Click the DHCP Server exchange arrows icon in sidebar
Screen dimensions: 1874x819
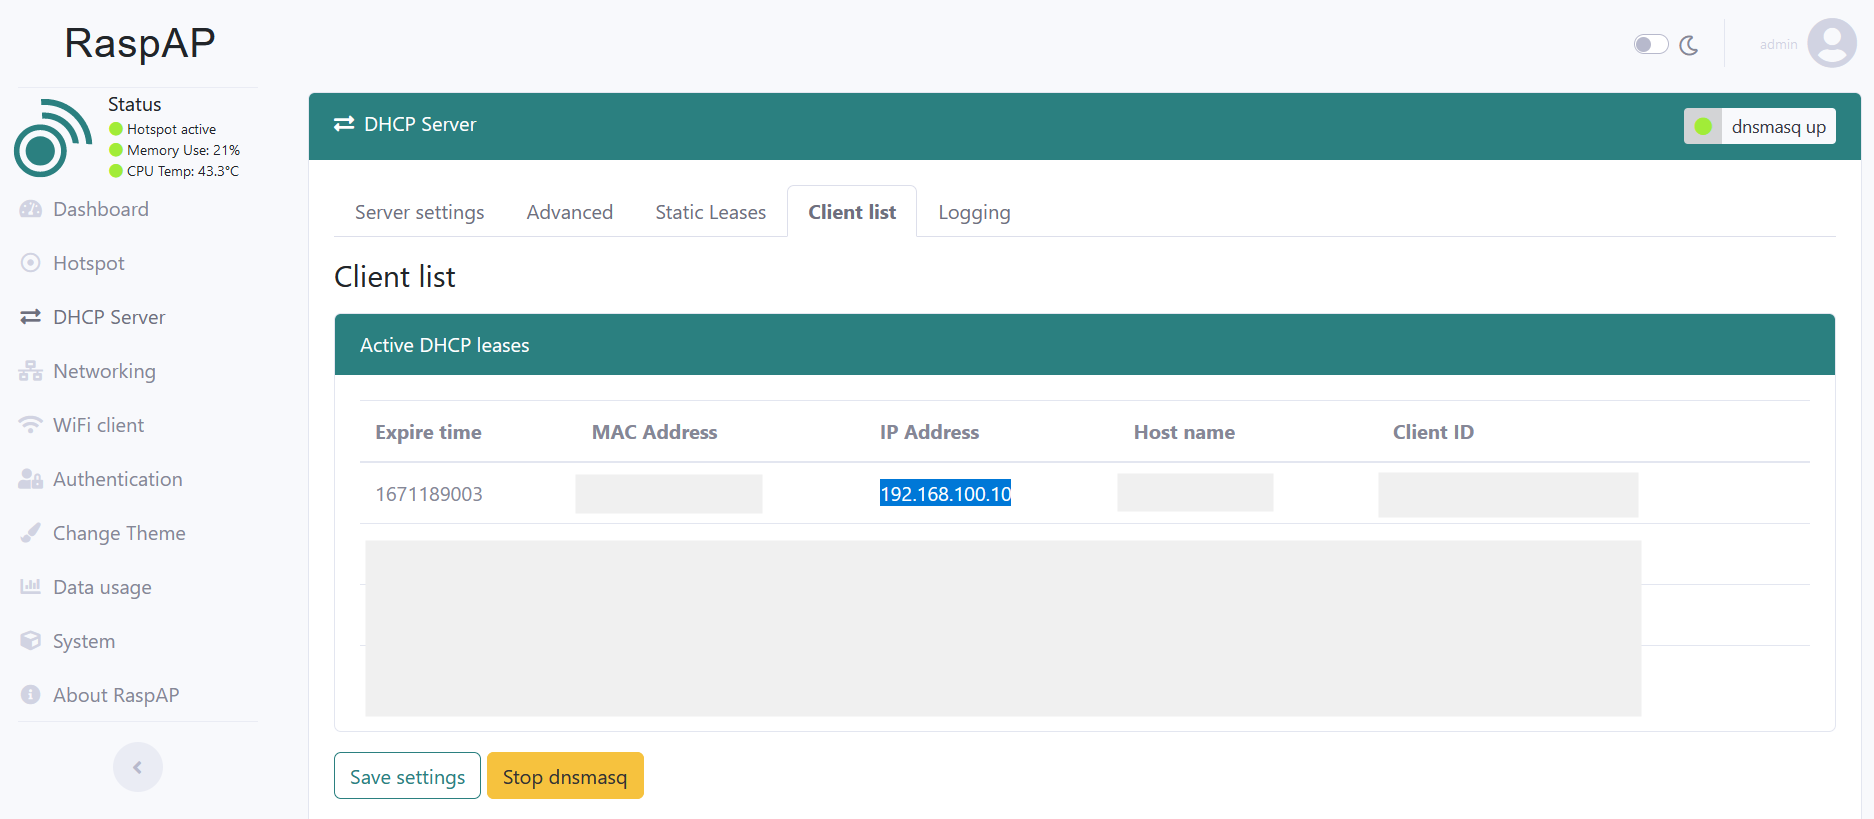tap(31, 317)
